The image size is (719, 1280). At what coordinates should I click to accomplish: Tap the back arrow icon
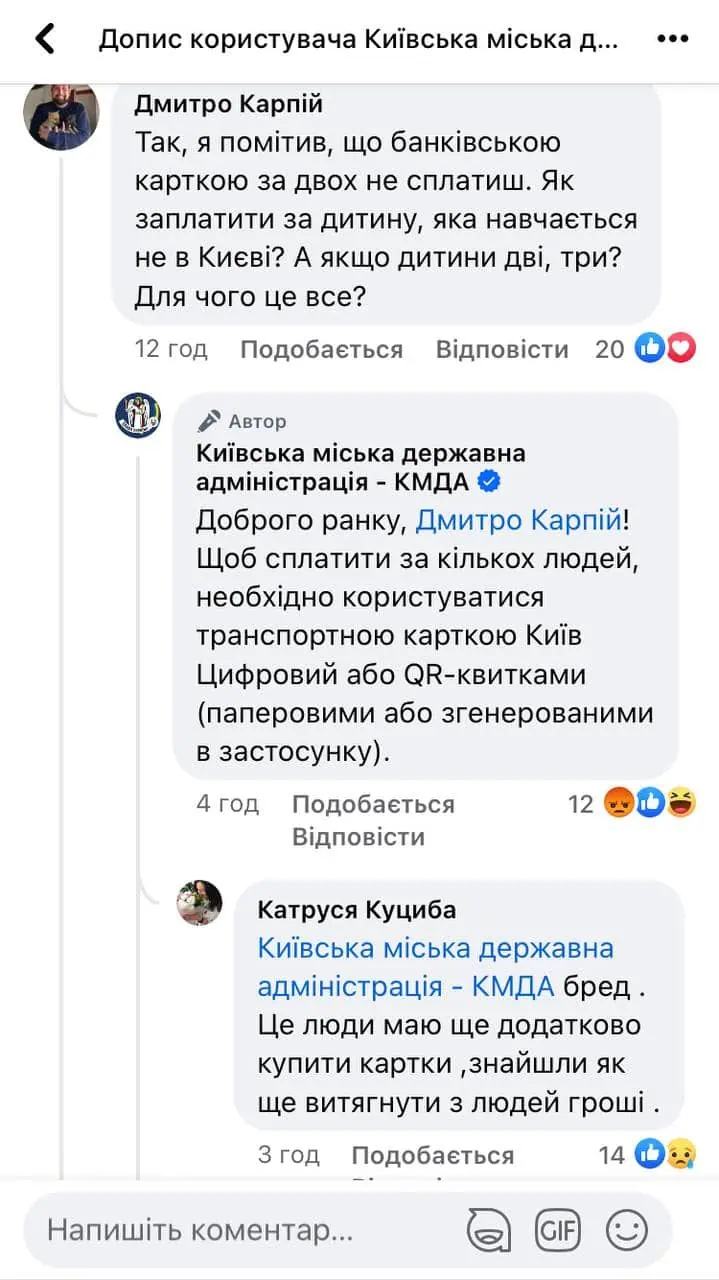45,40
